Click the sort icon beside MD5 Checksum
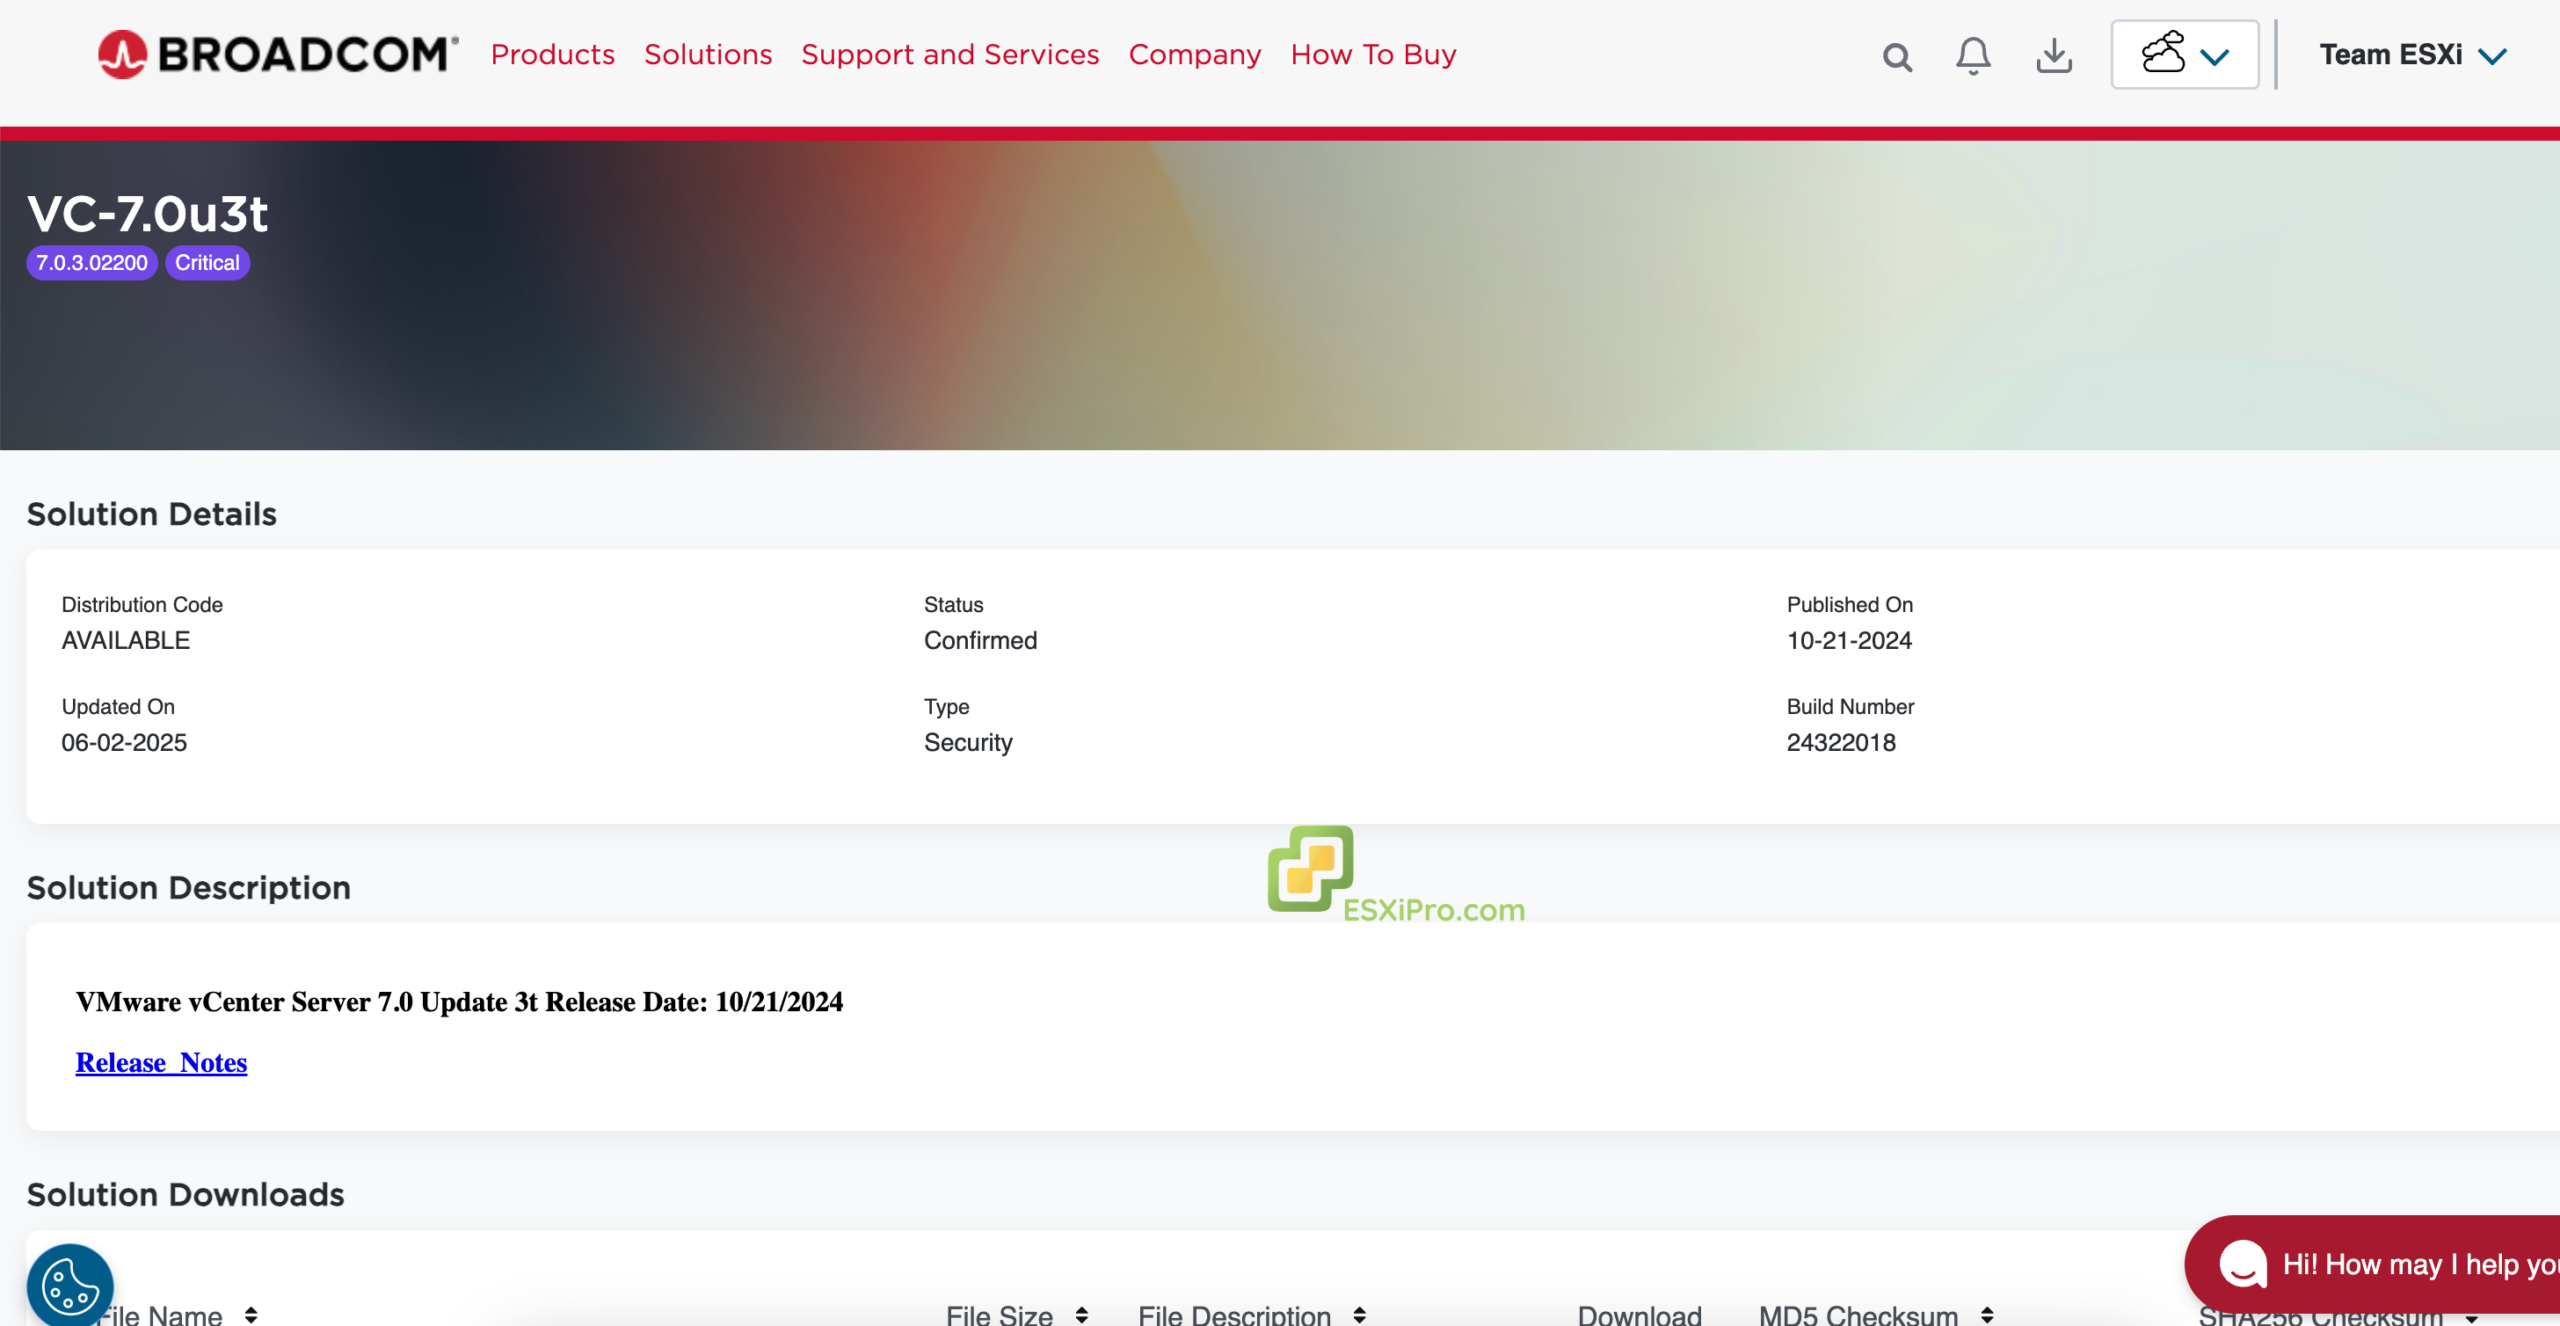Screen dimensions: 2560x1326 (1986, 1314)
